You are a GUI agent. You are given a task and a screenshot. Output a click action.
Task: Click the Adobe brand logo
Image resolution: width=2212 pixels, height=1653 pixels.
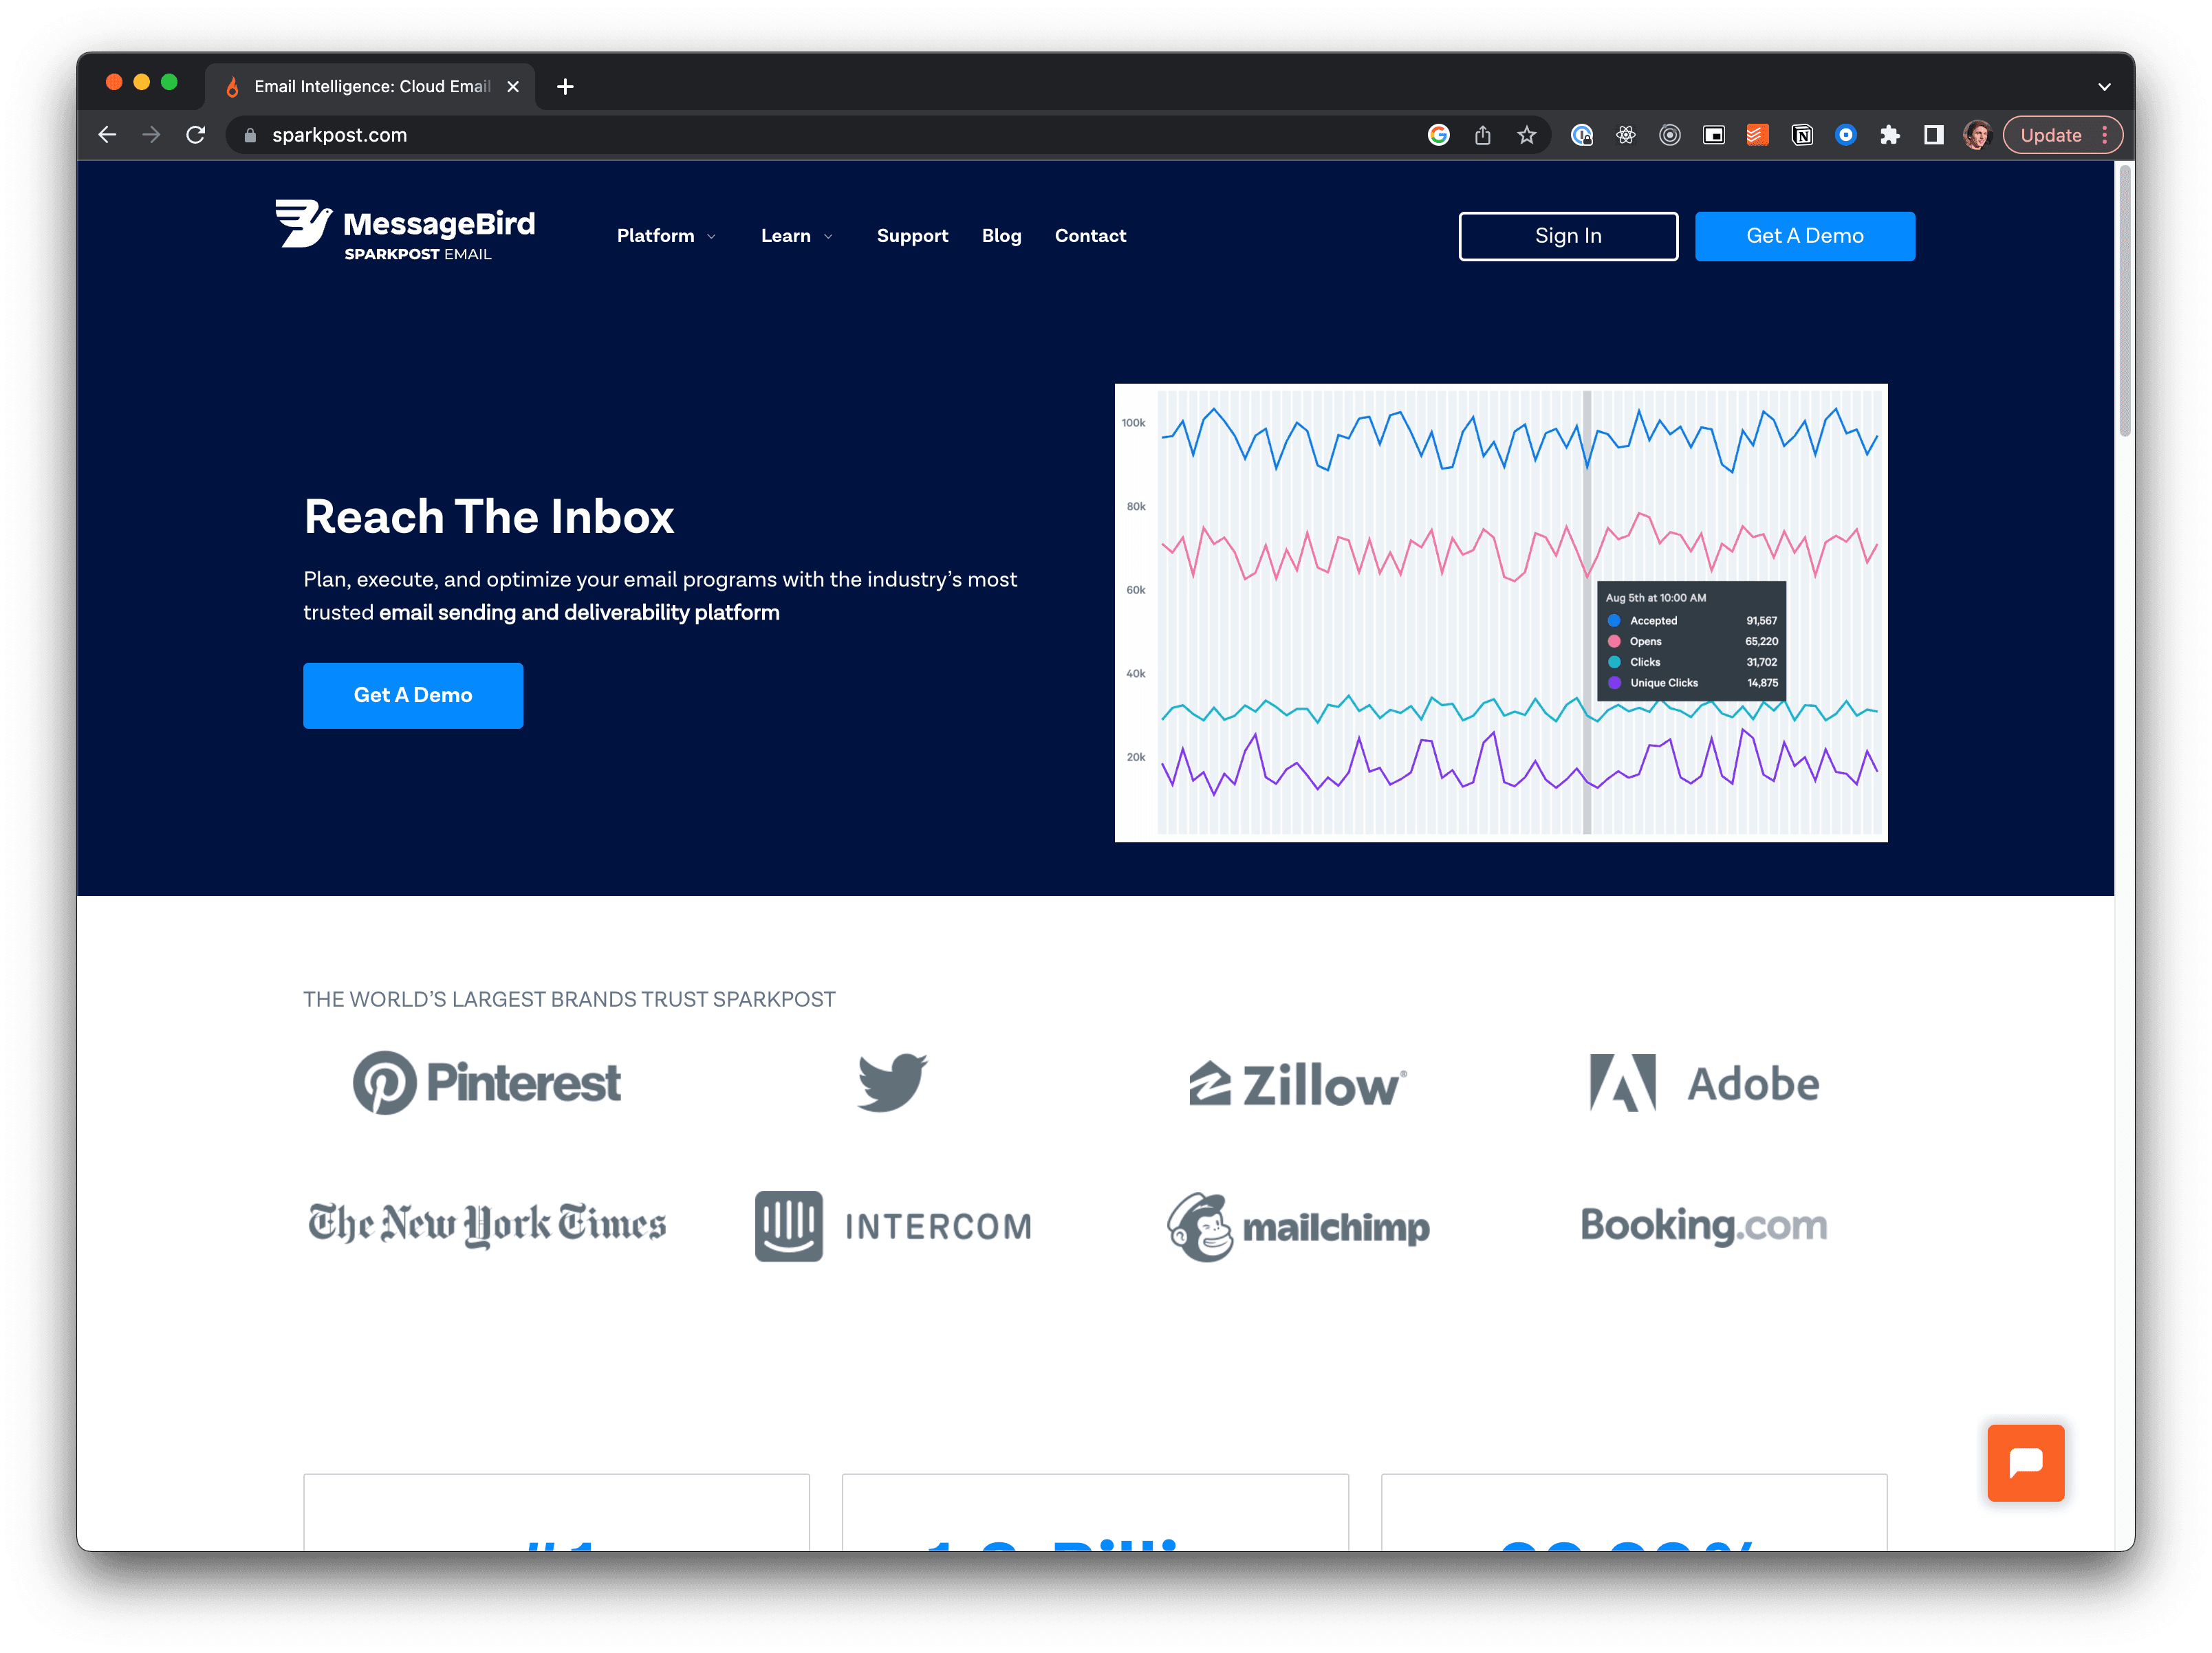tap(1704, 1083)
